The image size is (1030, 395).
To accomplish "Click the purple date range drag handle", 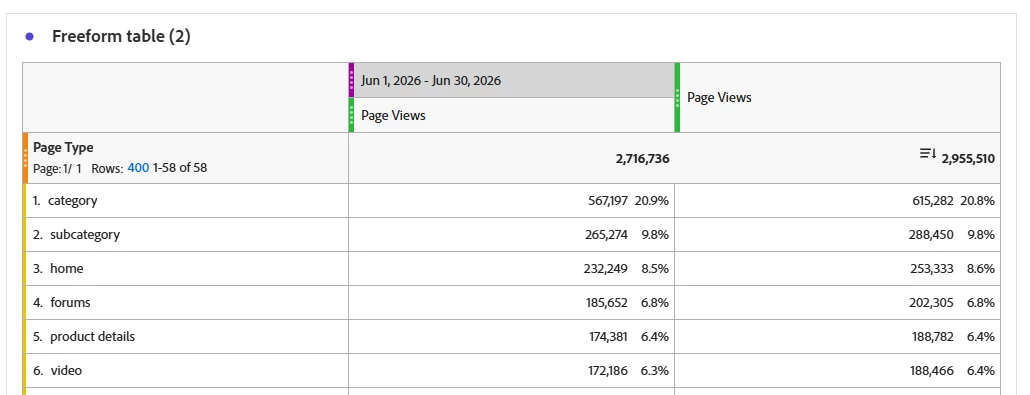I will click(x=351, y=80).
